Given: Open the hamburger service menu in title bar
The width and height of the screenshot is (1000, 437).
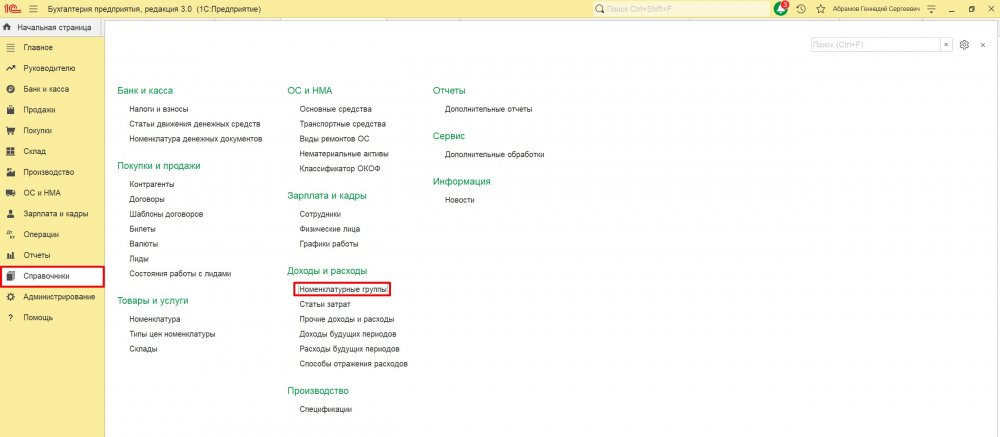Looking at the screenshot, I should (x=33, y=9).
